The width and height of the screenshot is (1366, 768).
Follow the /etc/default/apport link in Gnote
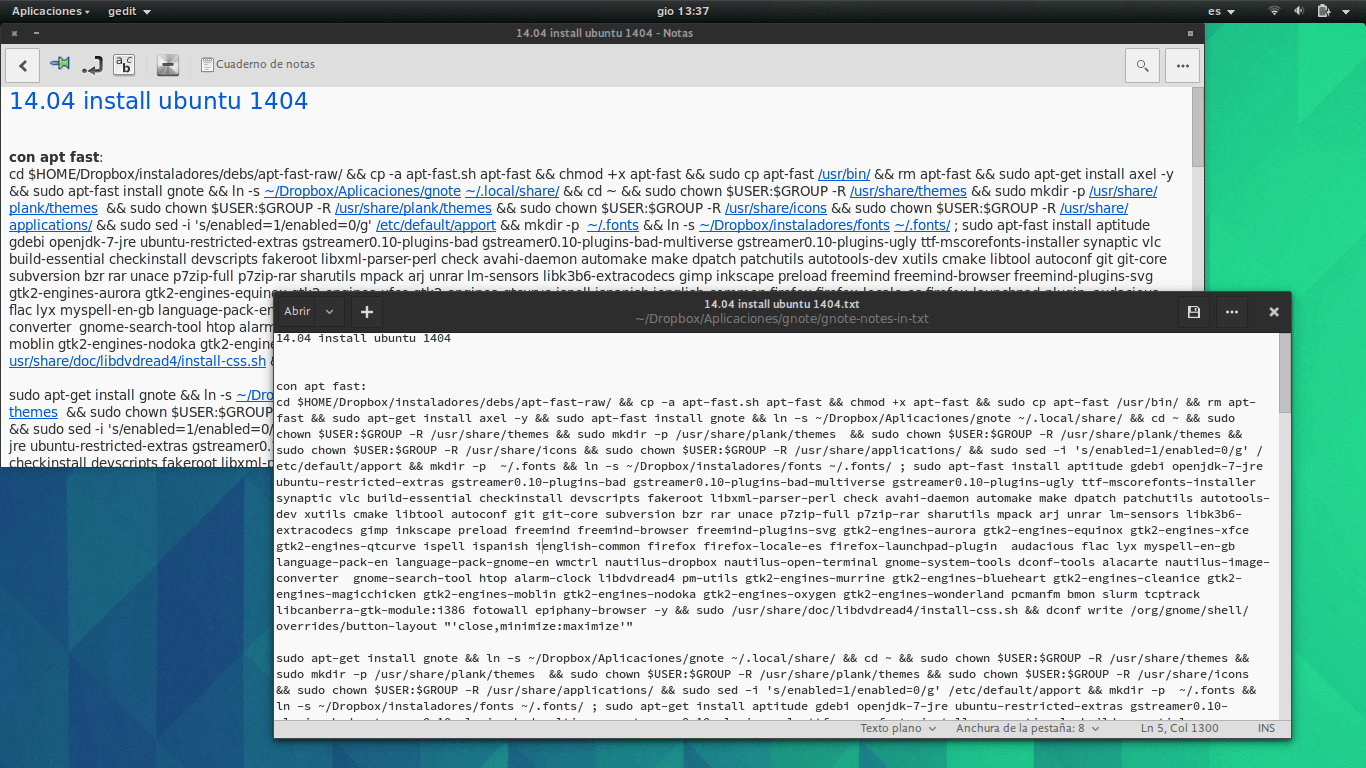(x=435, y=225)
